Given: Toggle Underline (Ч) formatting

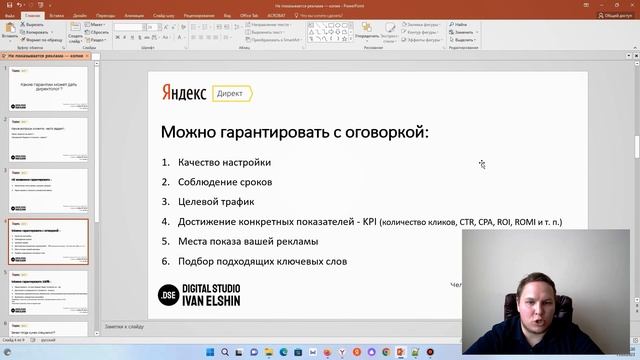Looking at the screenshot, I should (132, 38).
